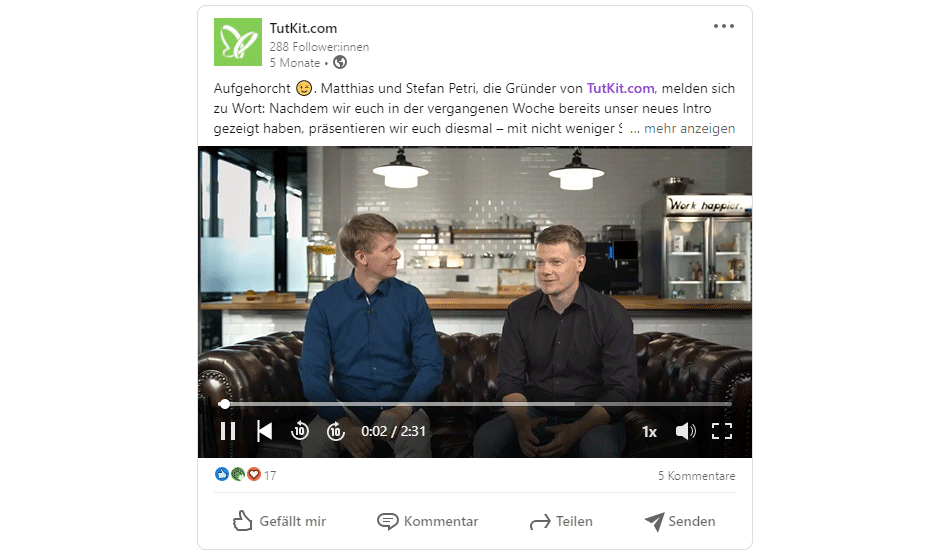Open the 5 Kommentare link
This screenshot has height=555, width=950.
click(x=697, y=476)
